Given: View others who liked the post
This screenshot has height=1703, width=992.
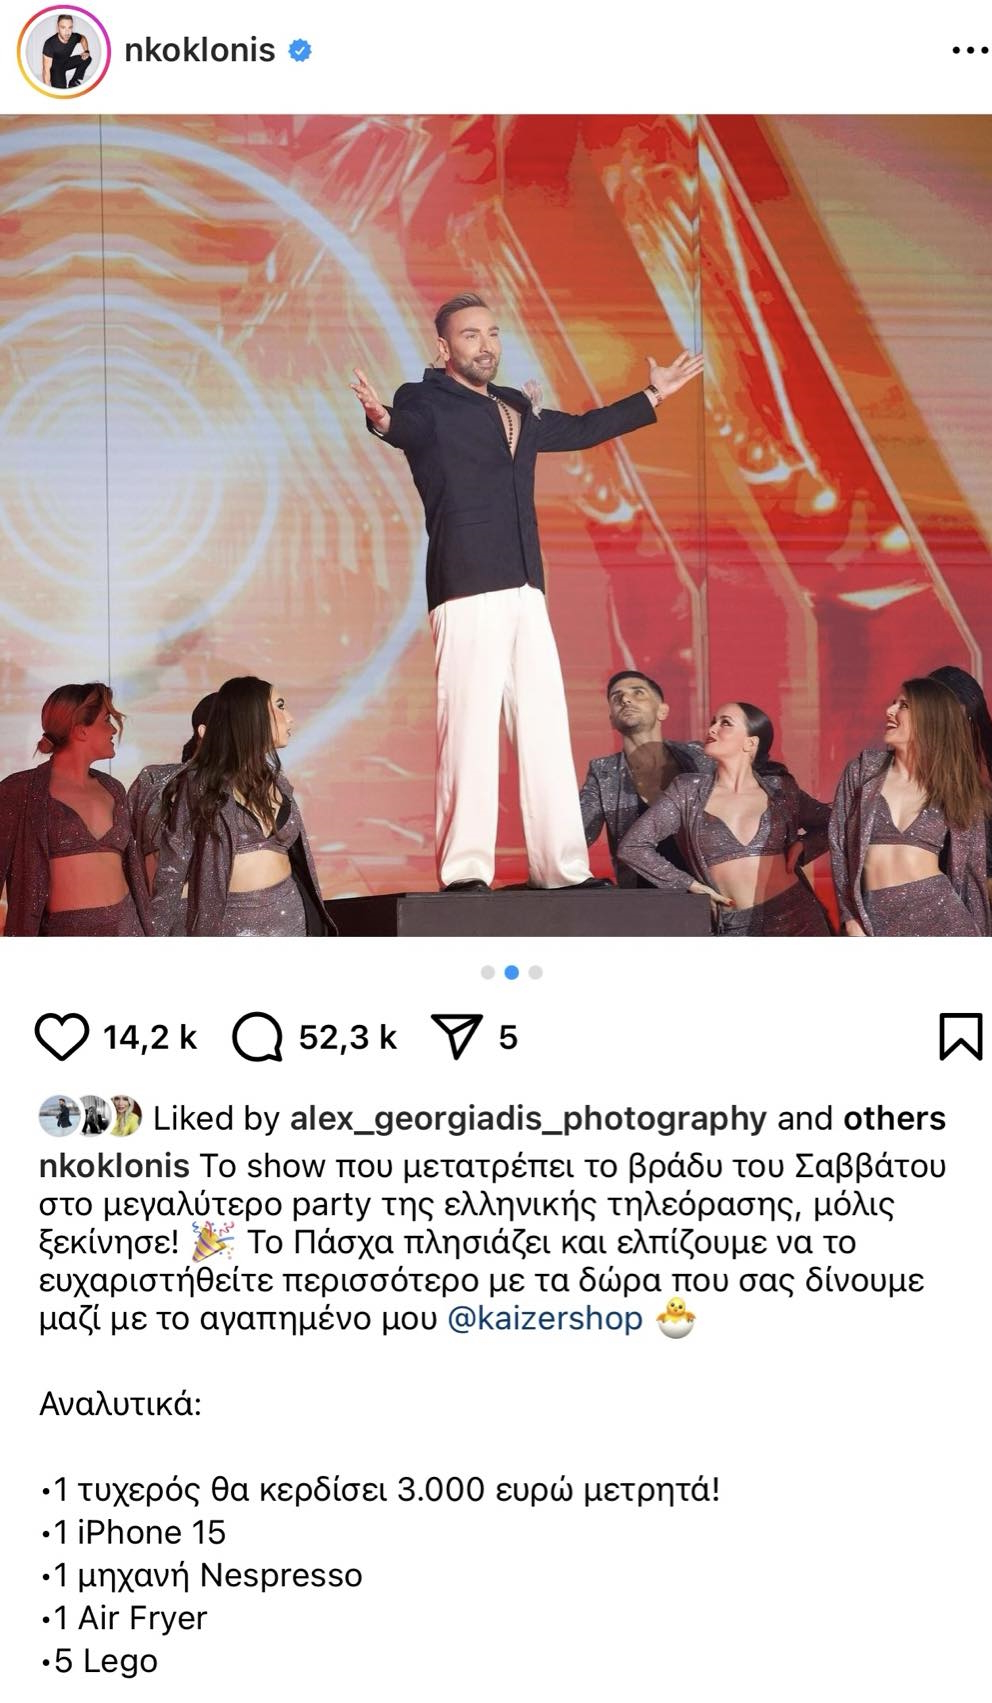Looking at the screenshot, I should tap(894, 1118).
